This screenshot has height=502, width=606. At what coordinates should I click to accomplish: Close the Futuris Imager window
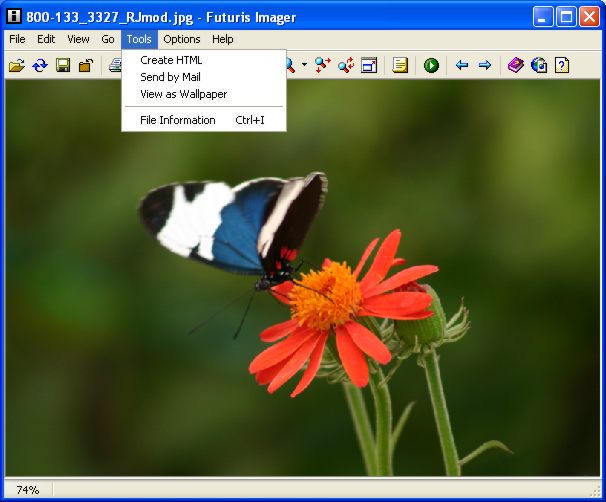pos(589,17)
